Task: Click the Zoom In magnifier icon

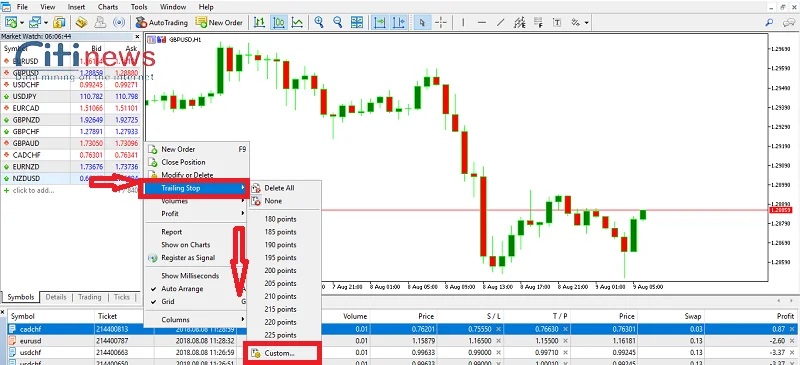Action: 319,22
